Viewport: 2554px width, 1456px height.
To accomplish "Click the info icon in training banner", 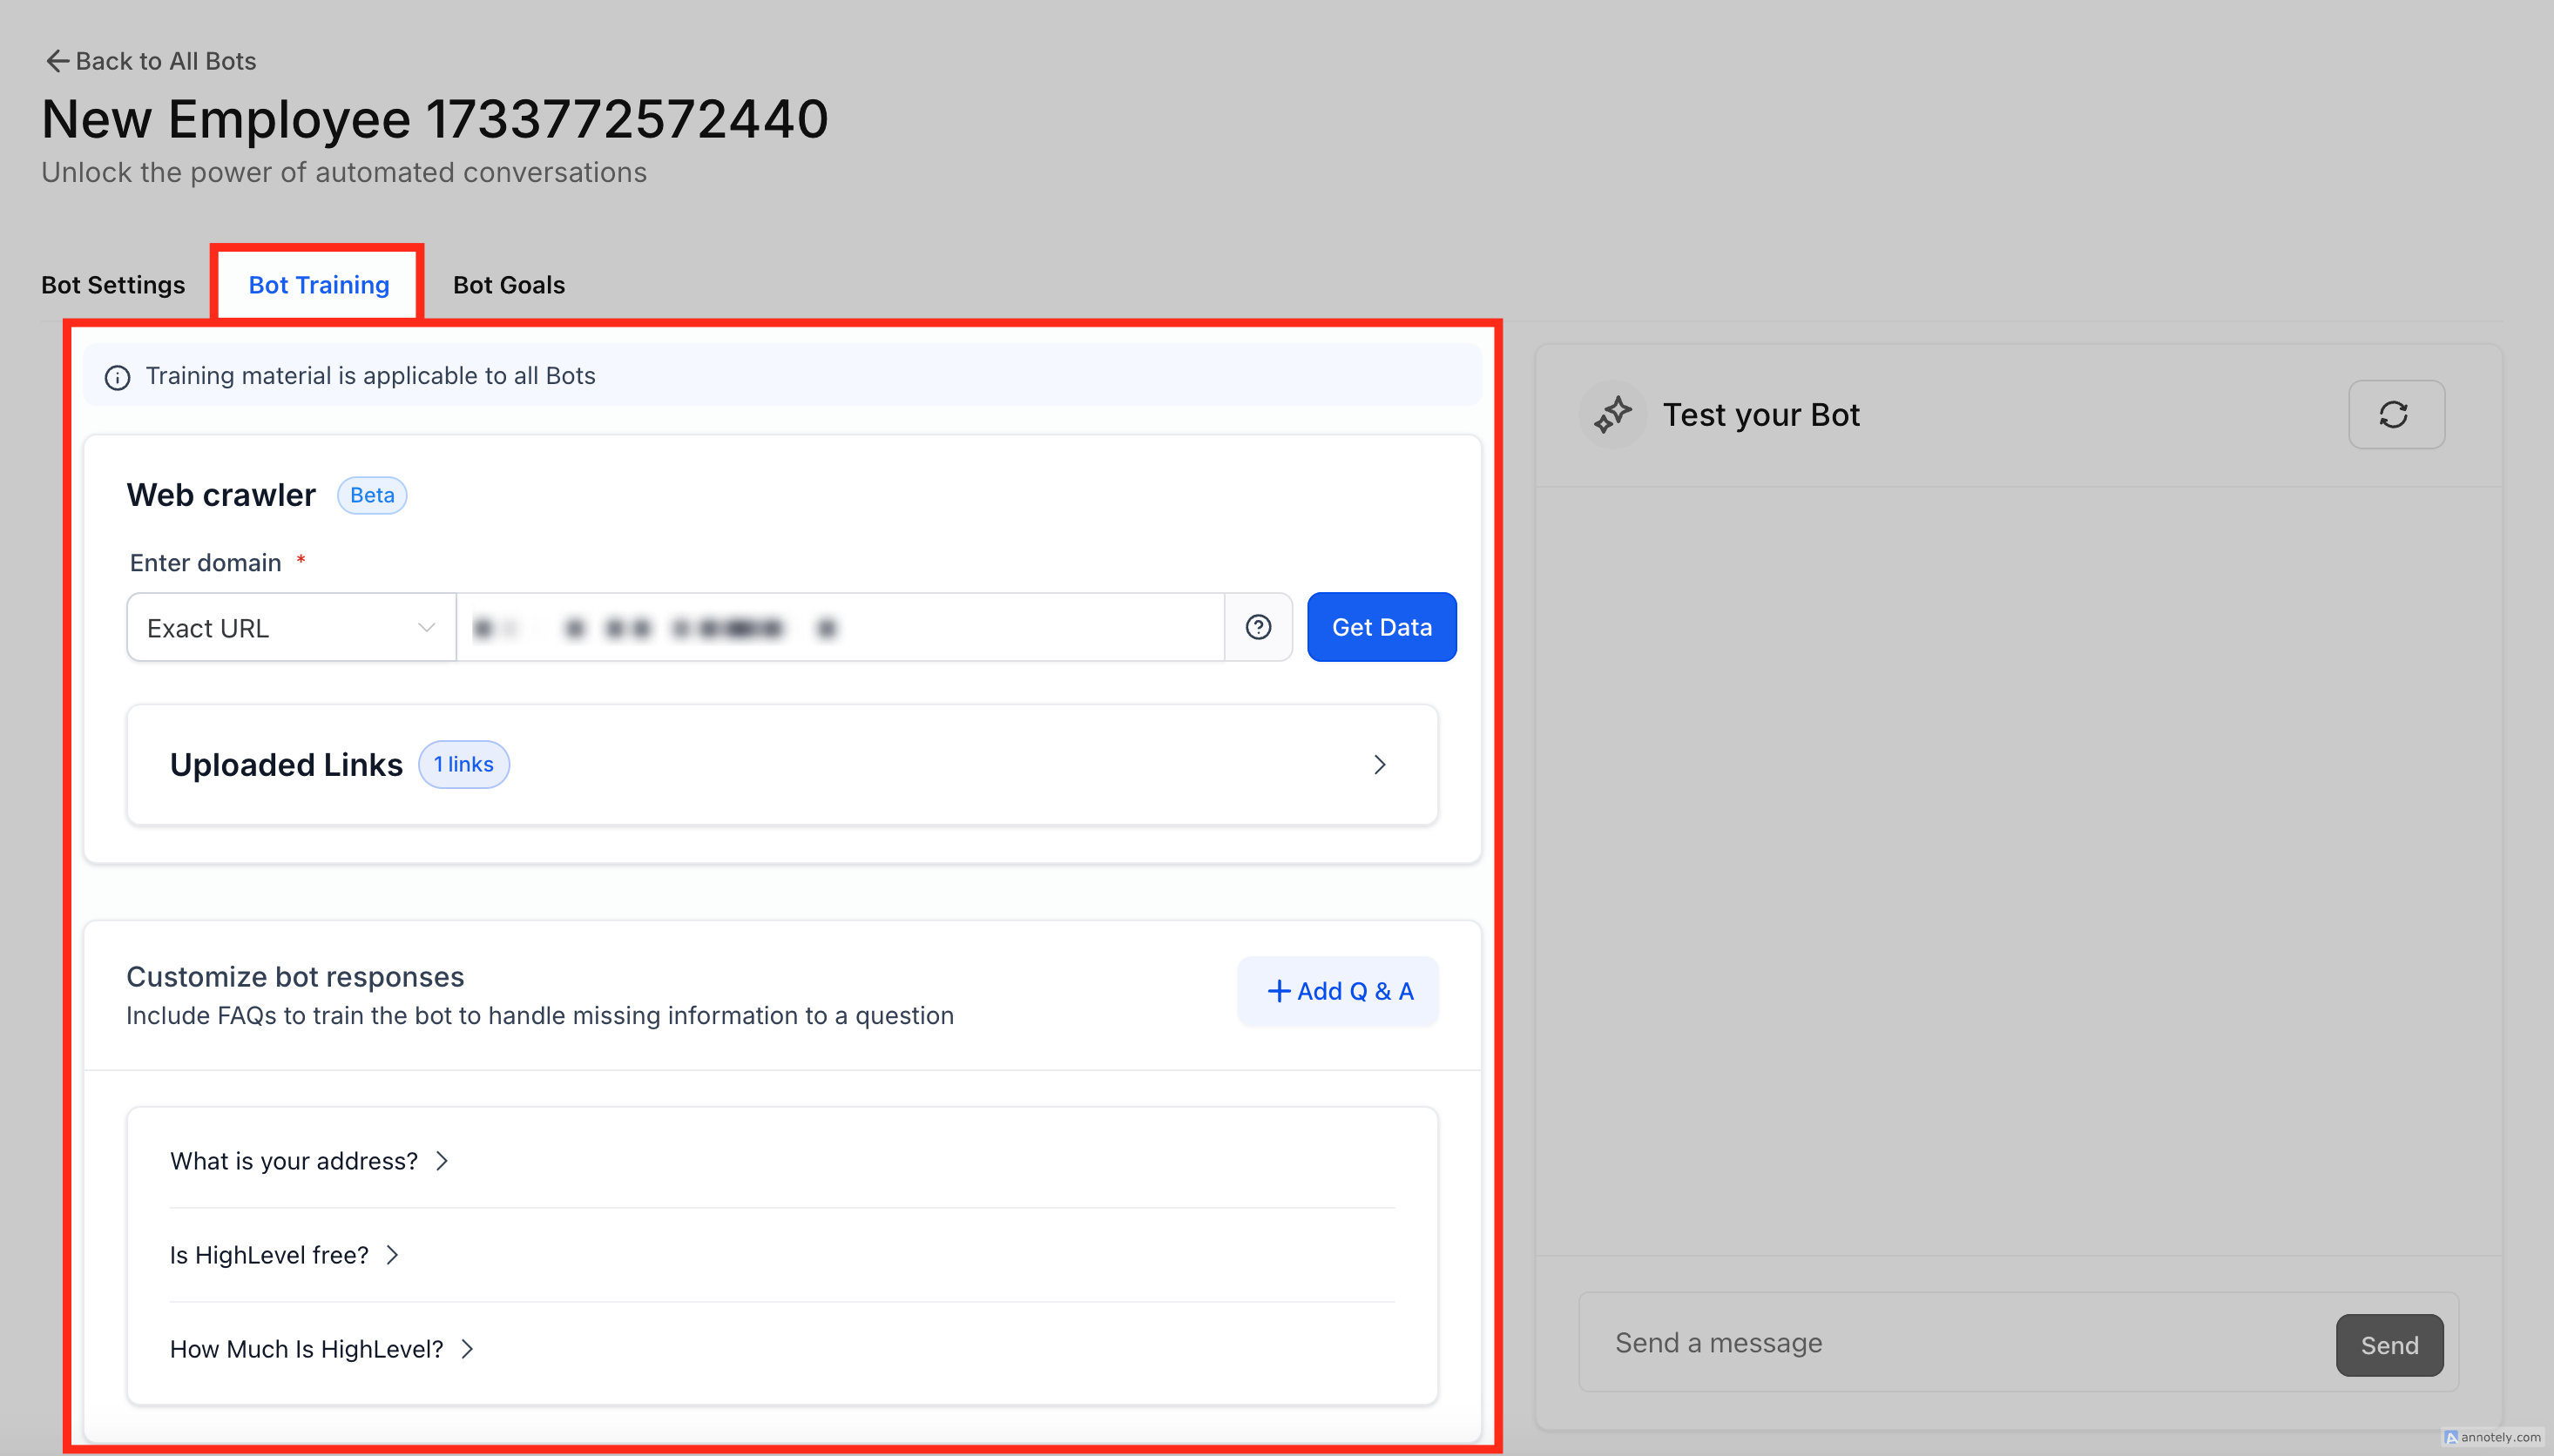I will 117,377.
